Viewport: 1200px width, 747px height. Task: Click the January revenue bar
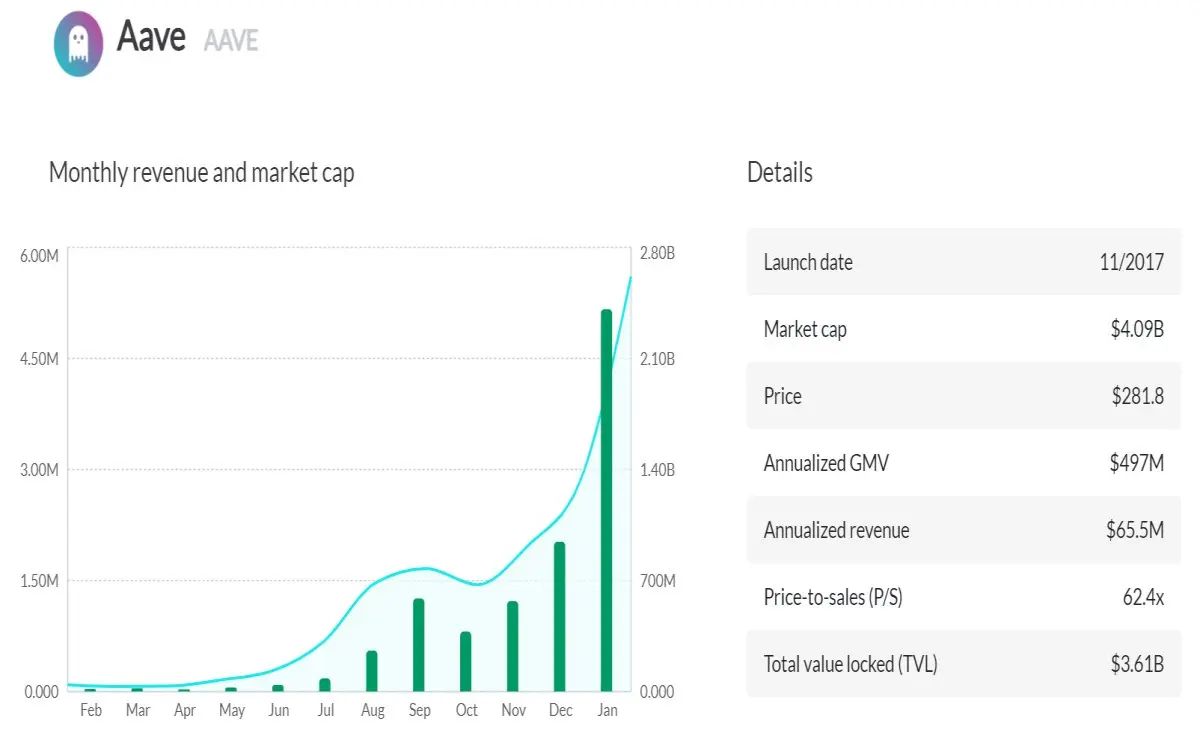pyautogui.click(x=606, y=500)
